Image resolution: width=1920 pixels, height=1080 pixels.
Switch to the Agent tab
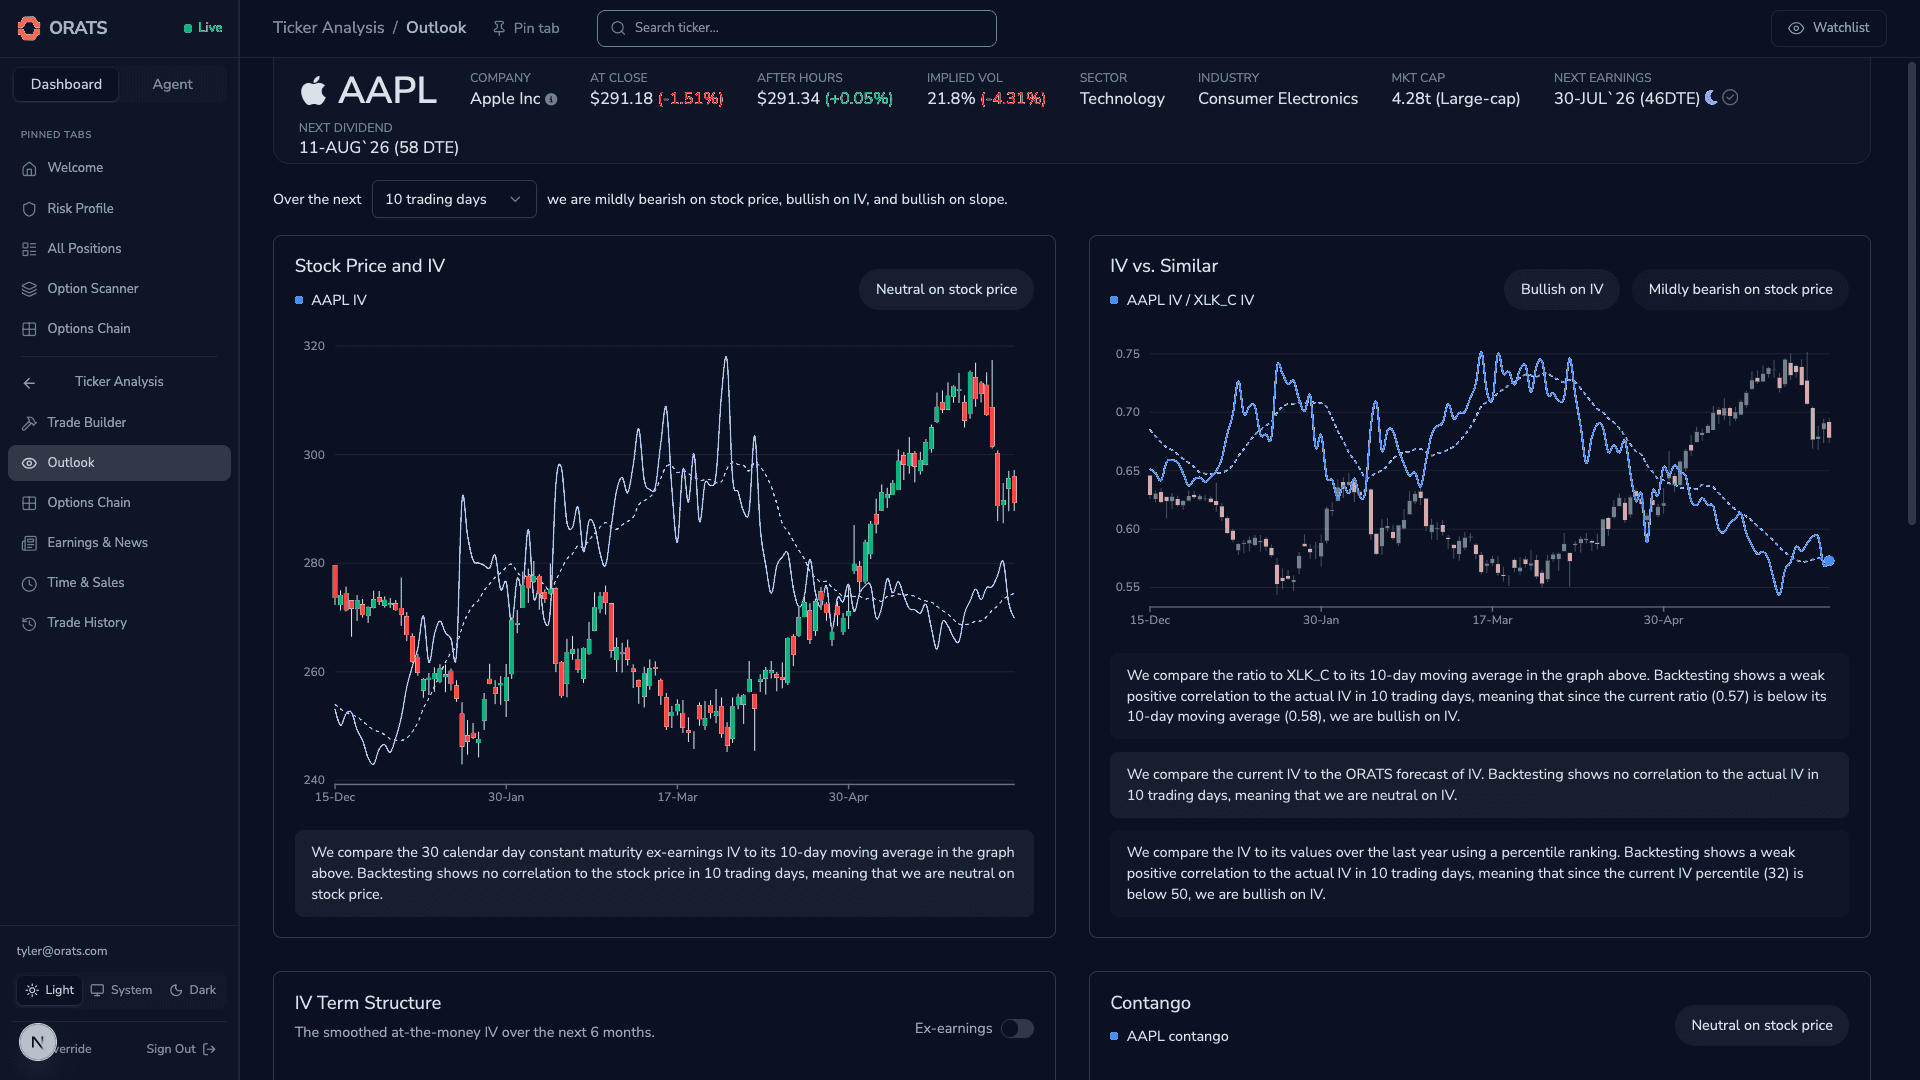coord(172,84)
